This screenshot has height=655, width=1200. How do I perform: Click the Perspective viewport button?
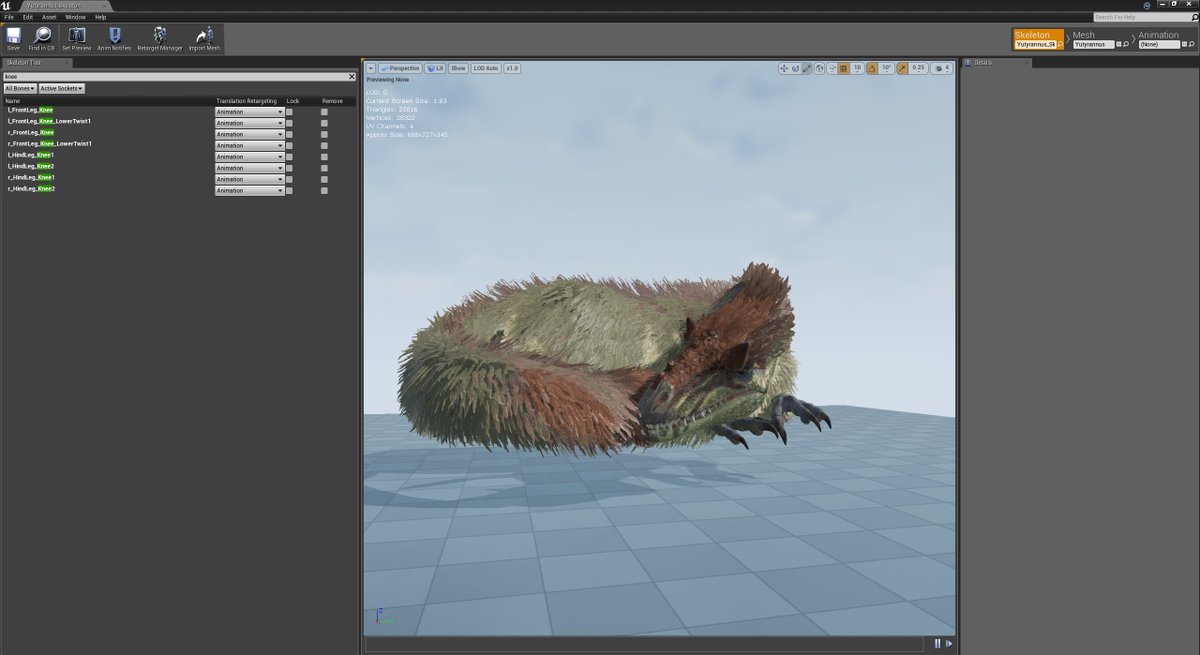399,68
